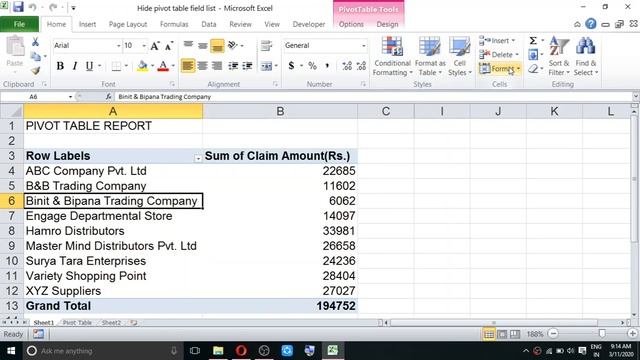The width and height of the screenshot is (640, 360).
Task: Apply the yellow Fill Color bucket
Action: pos(142,66)
